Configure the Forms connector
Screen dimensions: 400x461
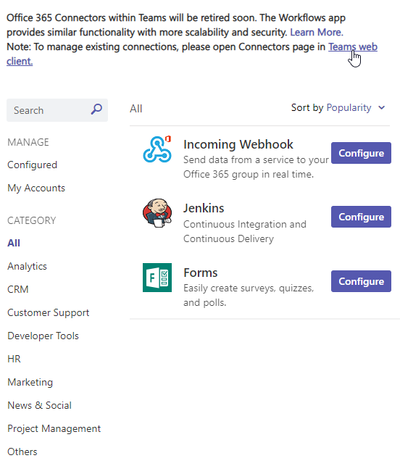[361, 281]
